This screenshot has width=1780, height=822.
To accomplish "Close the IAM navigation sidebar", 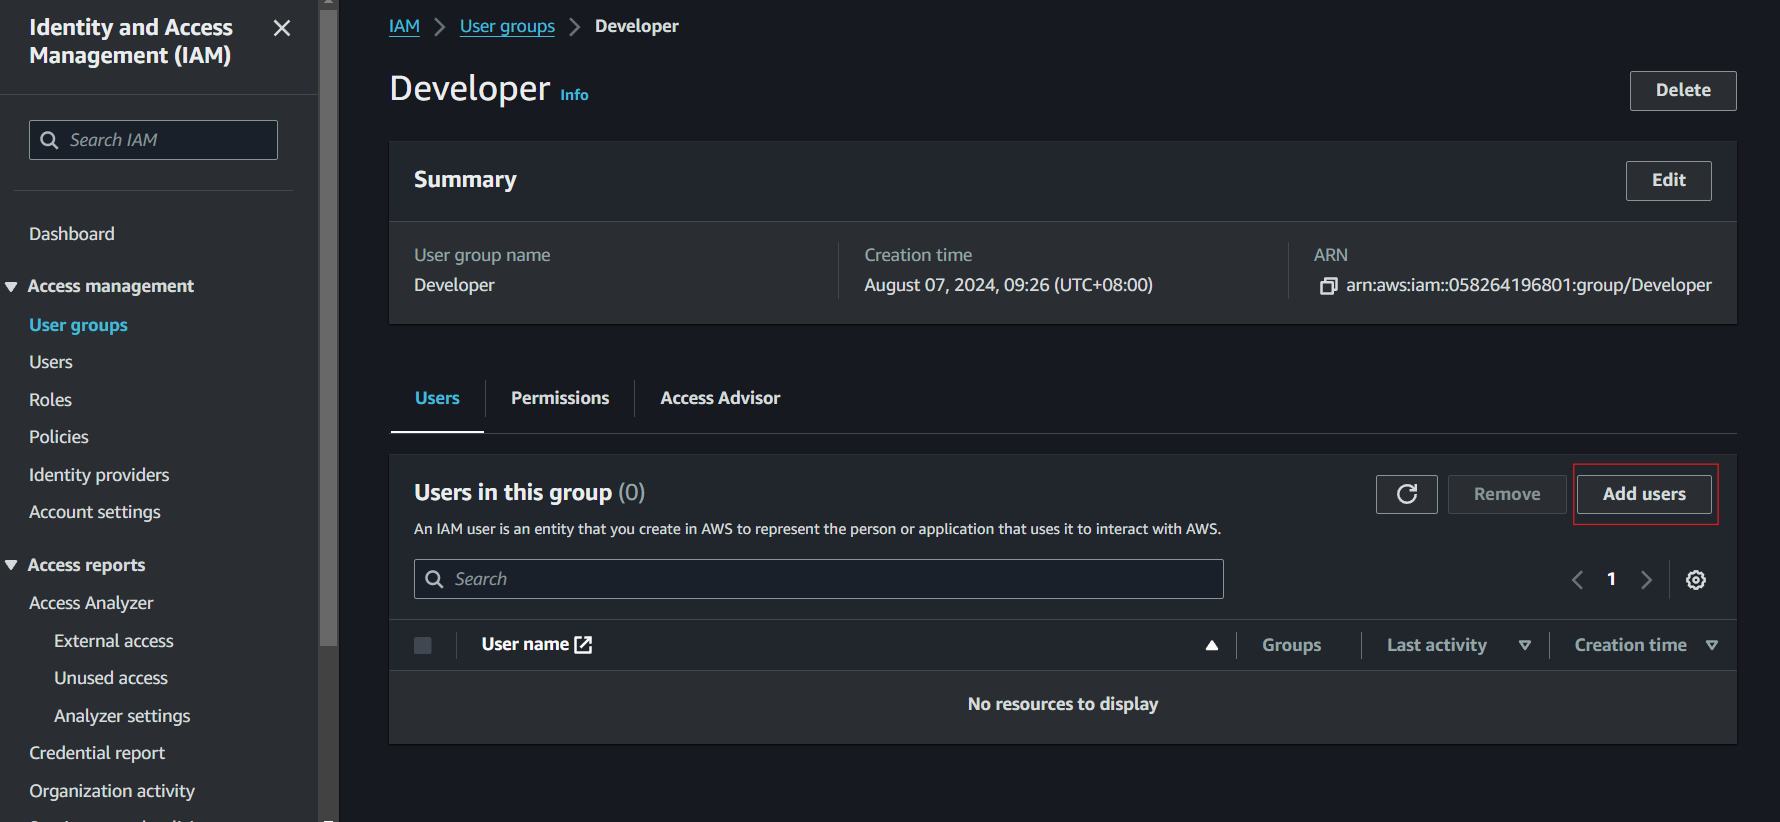I will coord(282,28).
